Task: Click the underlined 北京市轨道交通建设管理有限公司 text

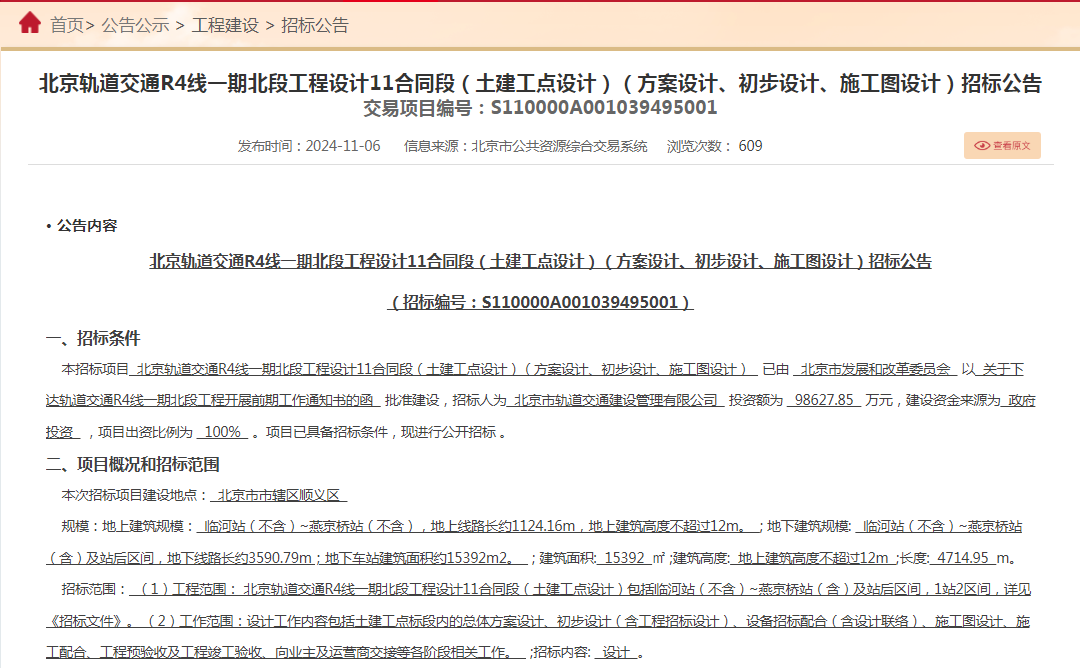Action: 615,401
